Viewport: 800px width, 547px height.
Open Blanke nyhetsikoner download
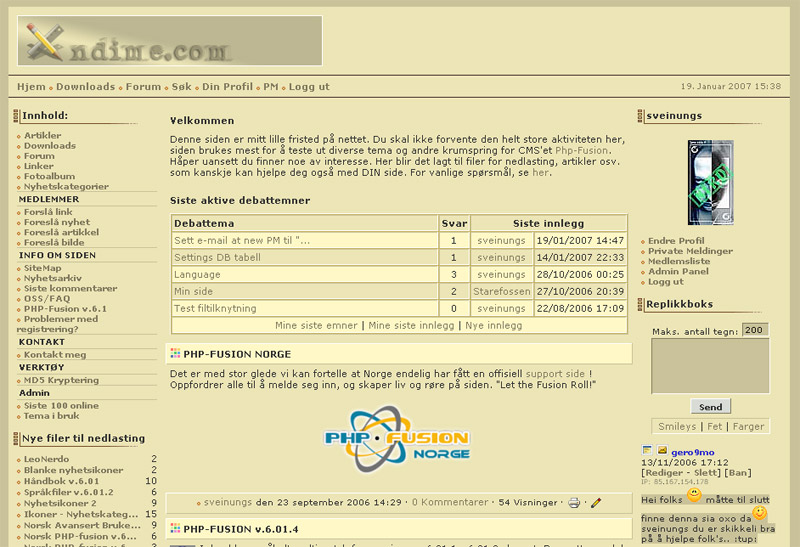(73, 470)
